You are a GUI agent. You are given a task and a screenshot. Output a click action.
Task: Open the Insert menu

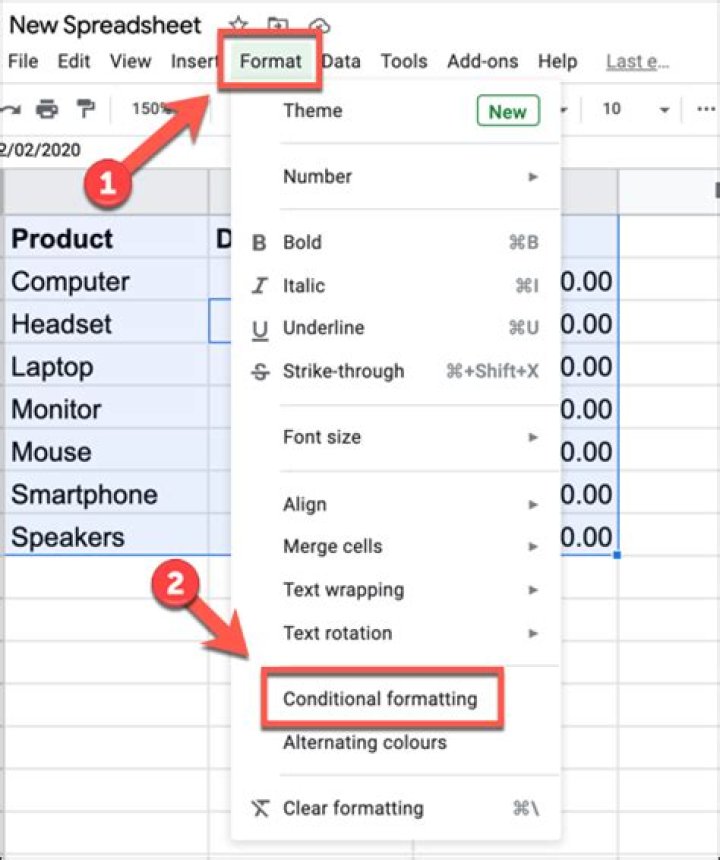coord(194,61)
